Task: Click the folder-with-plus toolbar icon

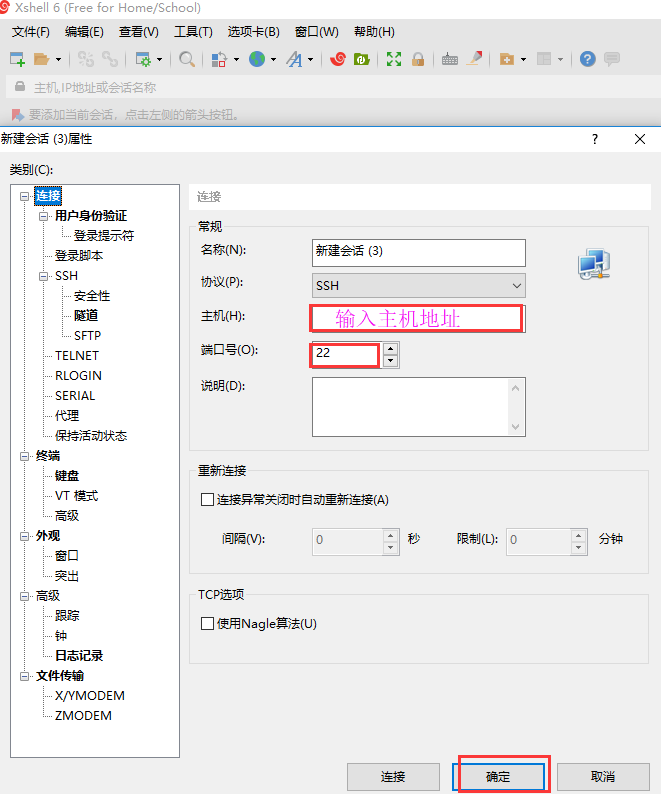Action: click(x=507, y=59)
